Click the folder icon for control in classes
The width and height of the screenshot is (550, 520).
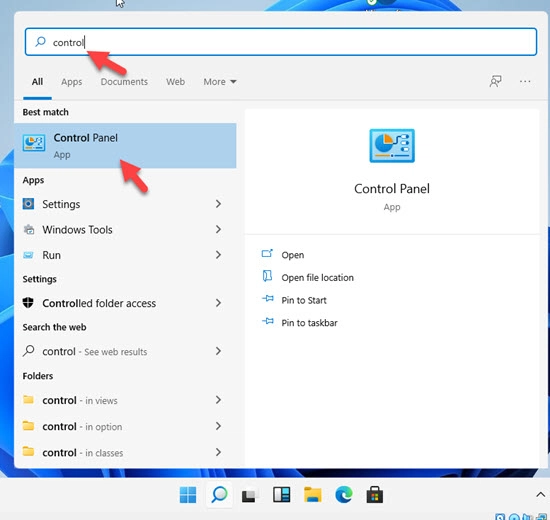click(28, 451)
